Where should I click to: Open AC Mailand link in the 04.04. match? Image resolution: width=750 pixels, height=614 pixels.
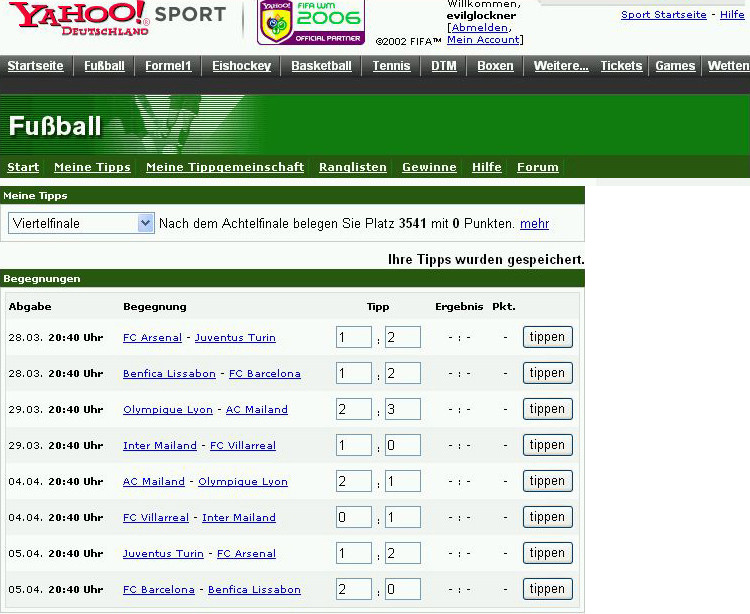[x=154, y=482]
